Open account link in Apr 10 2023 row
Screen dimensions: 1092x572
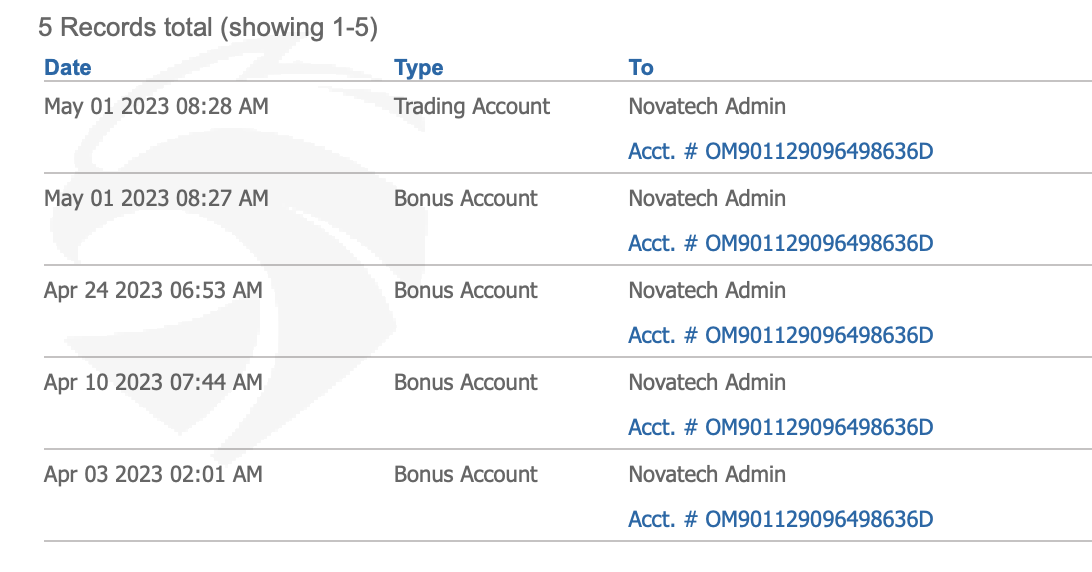pyautogui.click(x=781, y=427)
